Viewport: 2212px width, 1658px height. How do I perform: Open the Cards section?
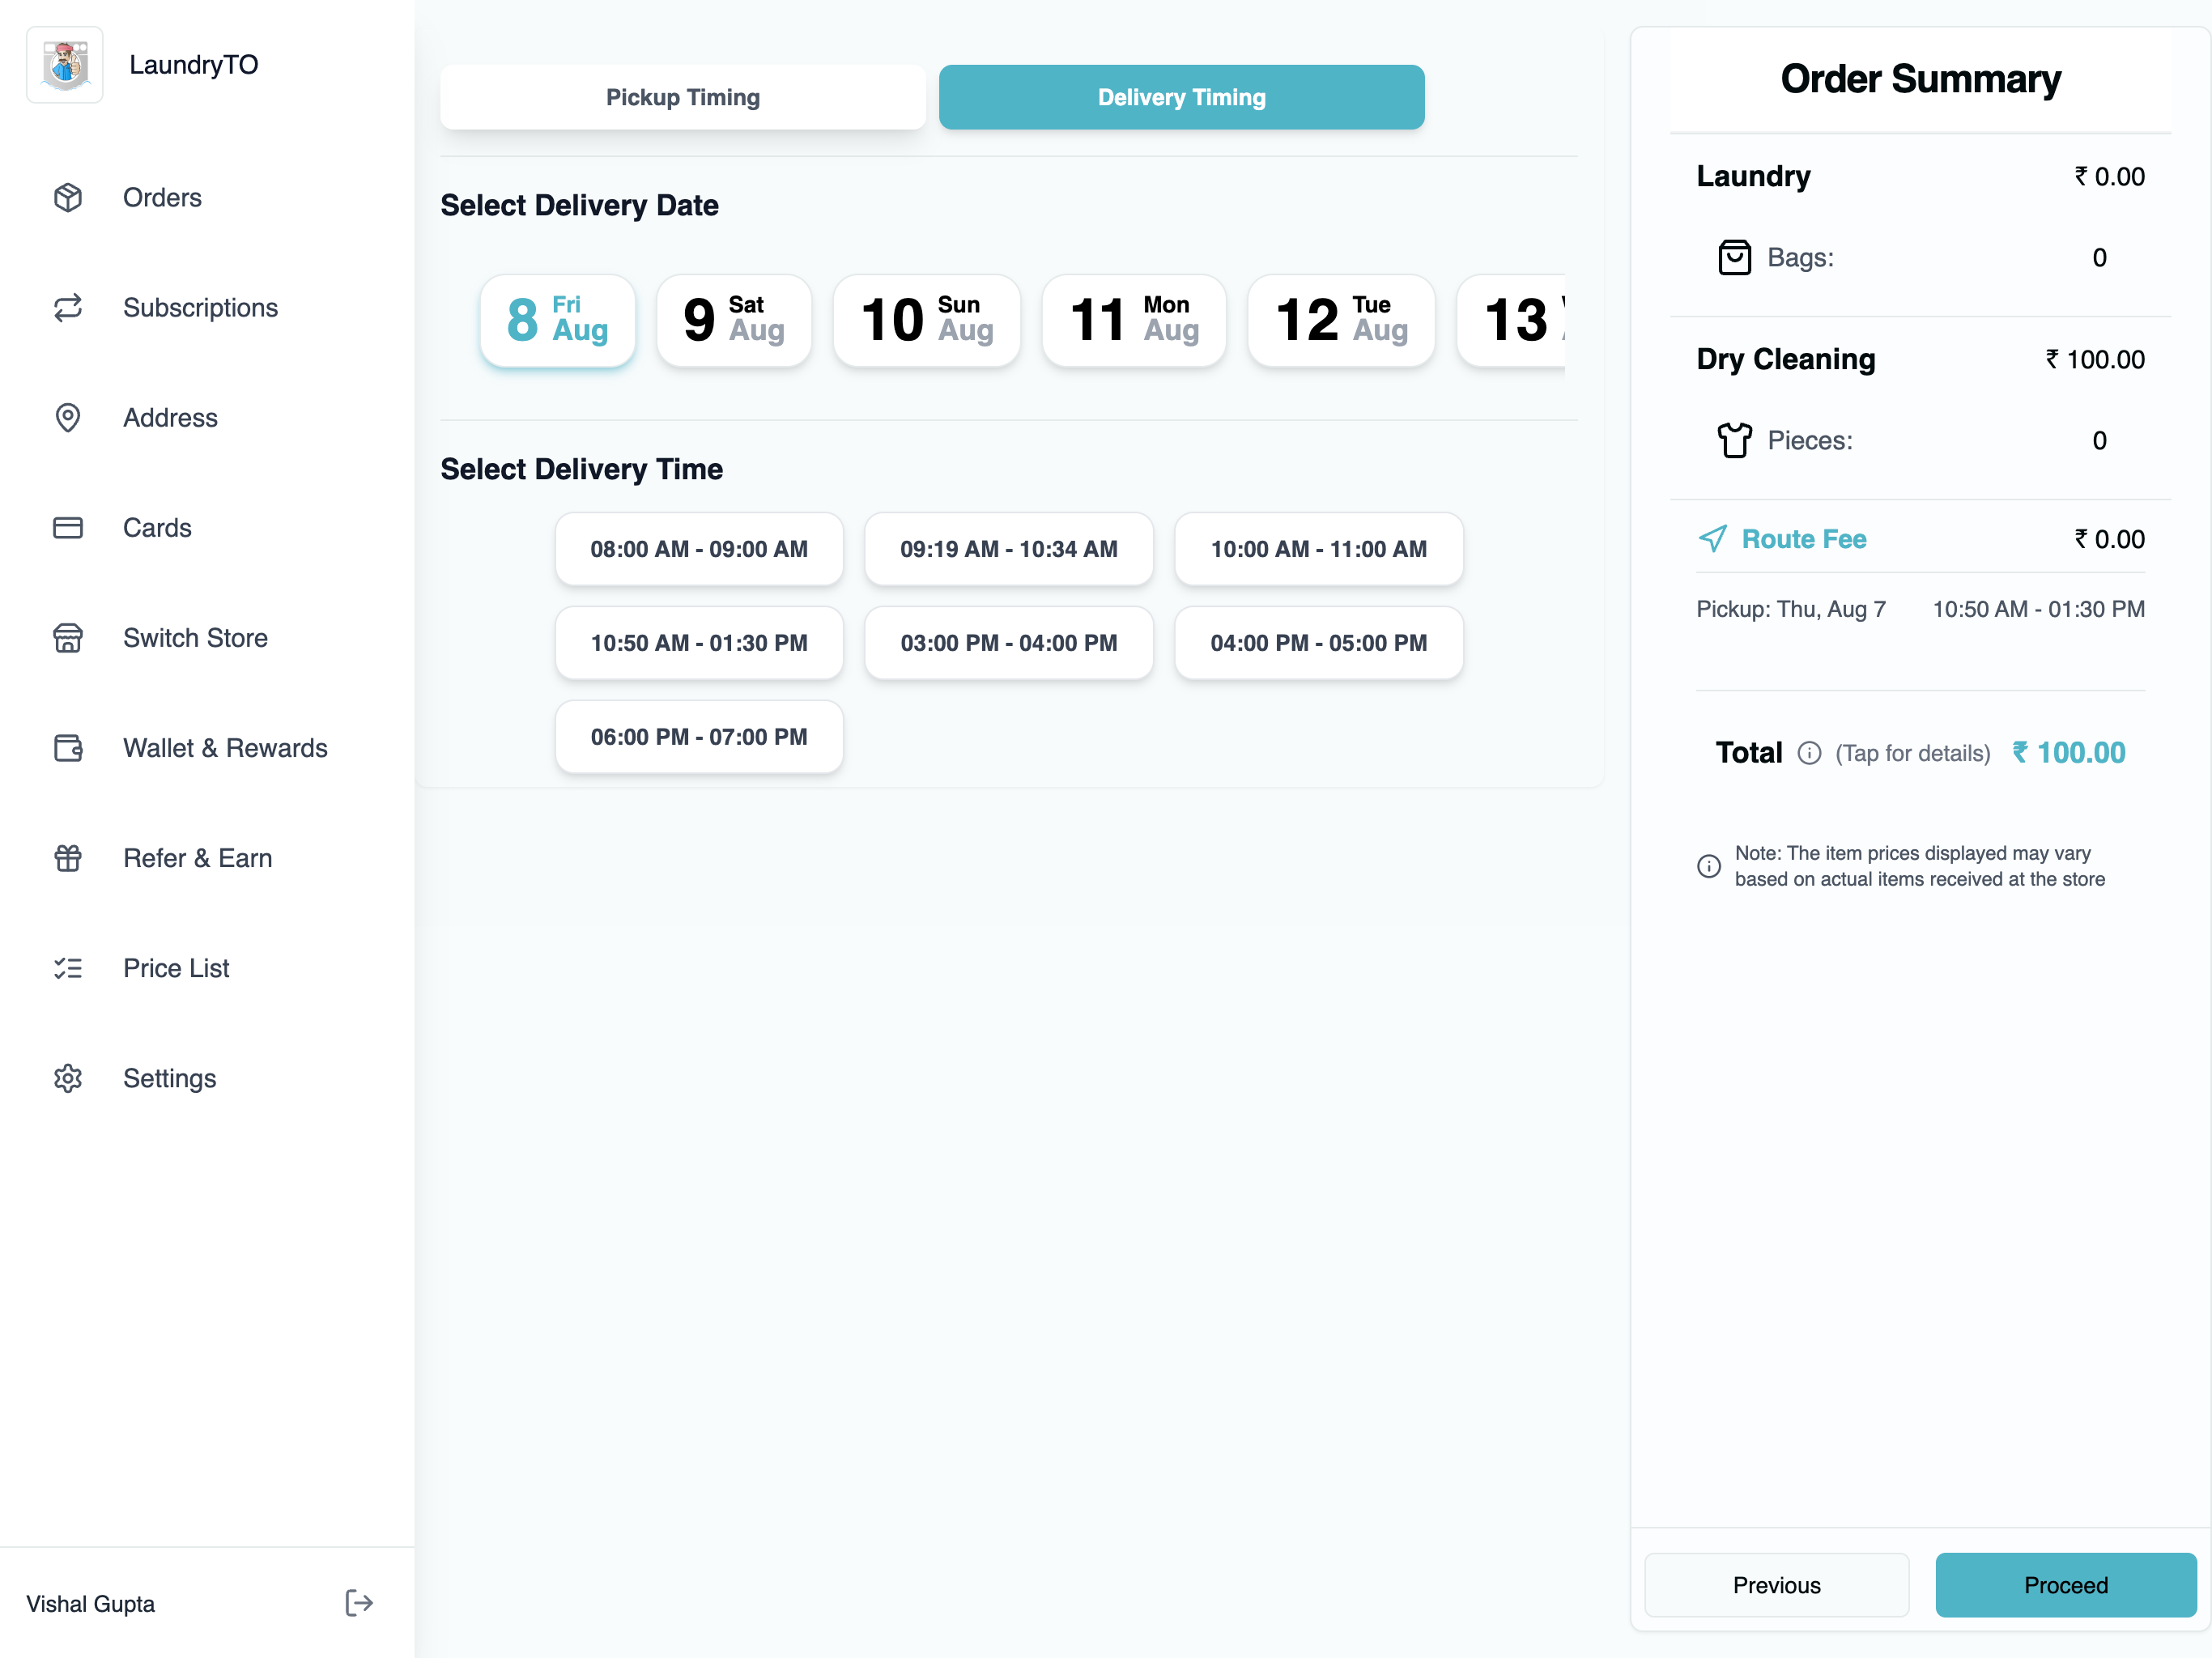click(207, 528)
